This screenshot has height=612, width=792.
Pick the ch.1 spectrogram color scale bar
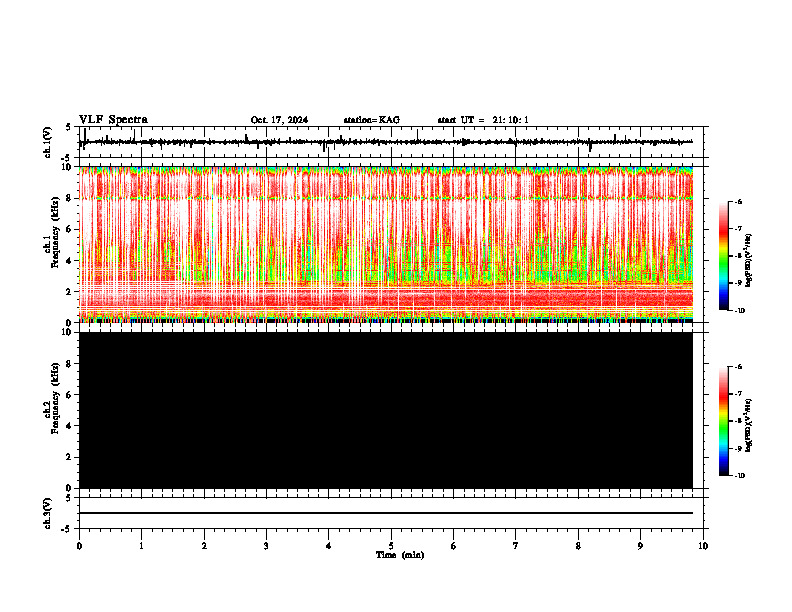[723, 256]
